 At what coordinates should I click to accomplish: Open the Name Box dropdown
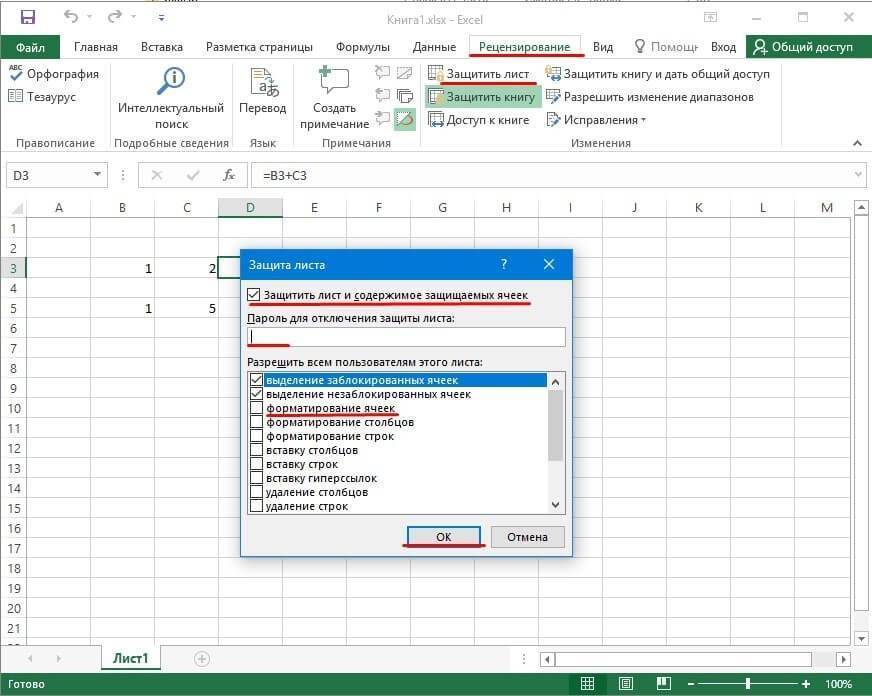pyautogui.click(x=96, y=174)
